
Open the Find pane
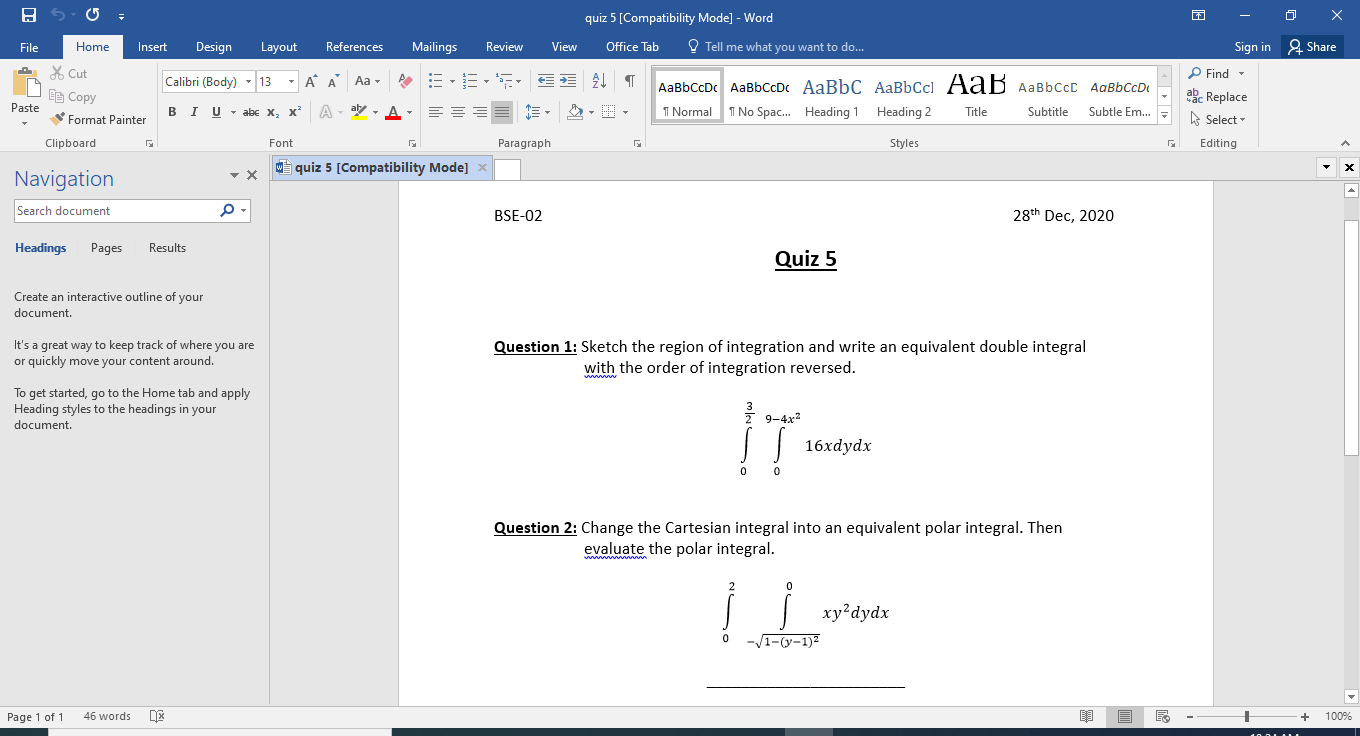click(1213, 73)
